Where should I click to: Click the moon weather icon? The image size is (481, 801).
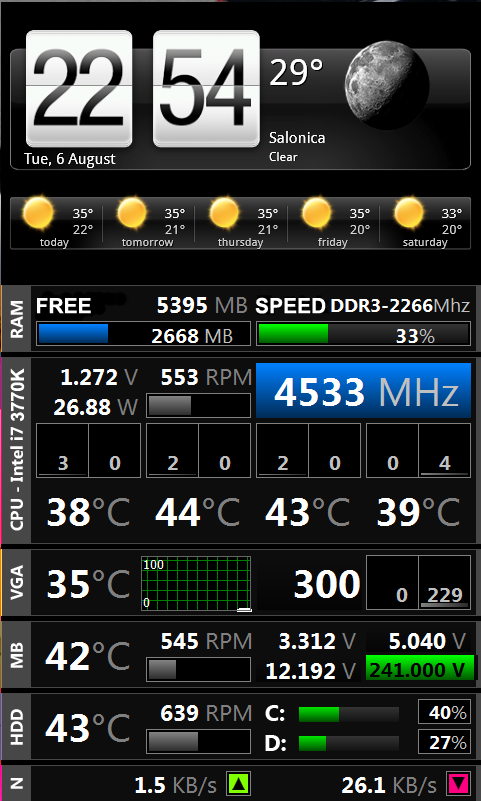pyautogui.click(x=387, y=85)
